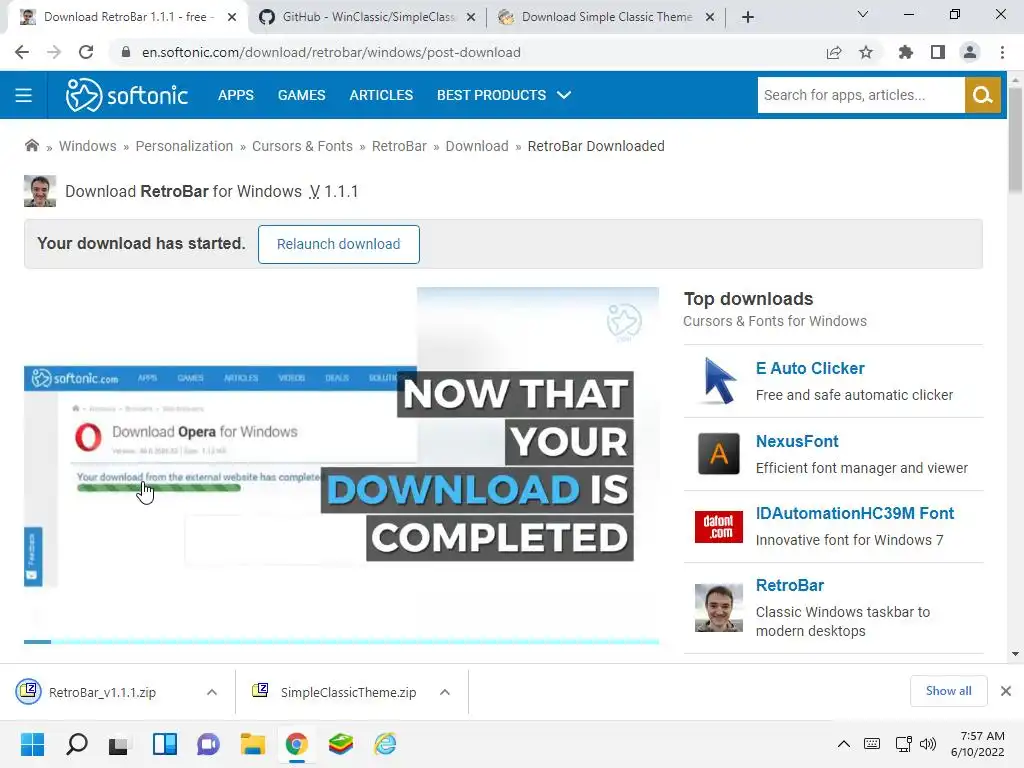
Task: Open the Chrome extensions puzzle icon
Action: (x=905, y=52)
